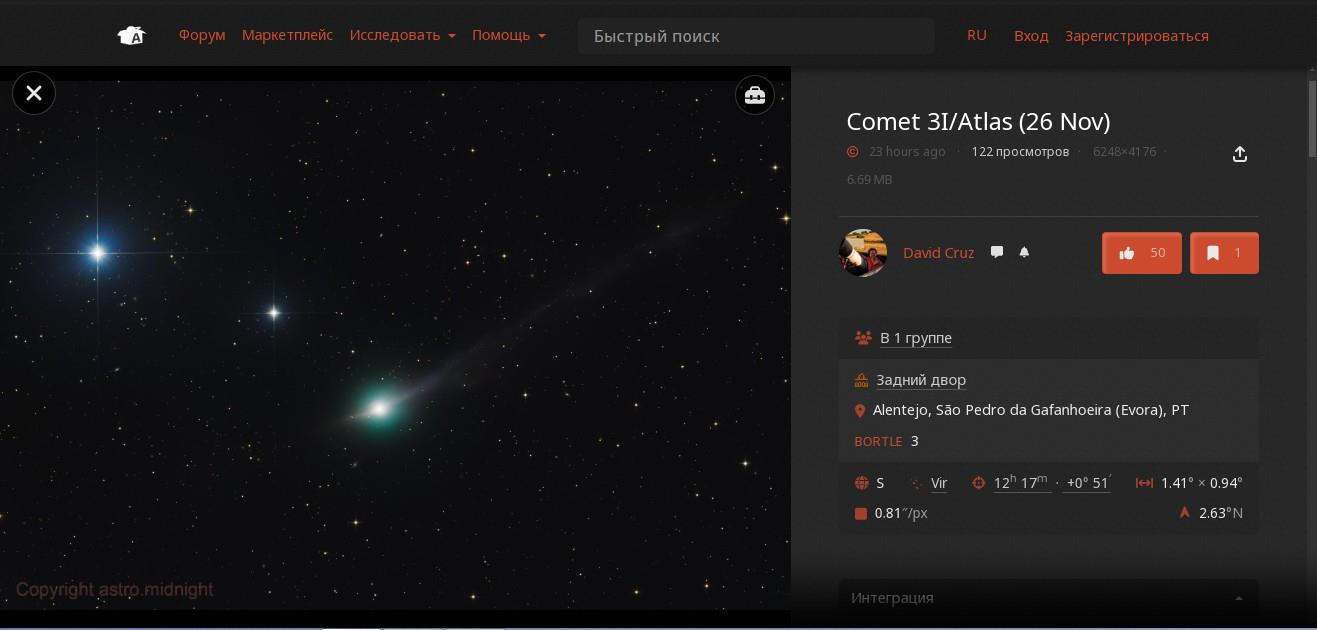Click the right panel scrollbar
Screen dimensions: 1317x630
1312,119
